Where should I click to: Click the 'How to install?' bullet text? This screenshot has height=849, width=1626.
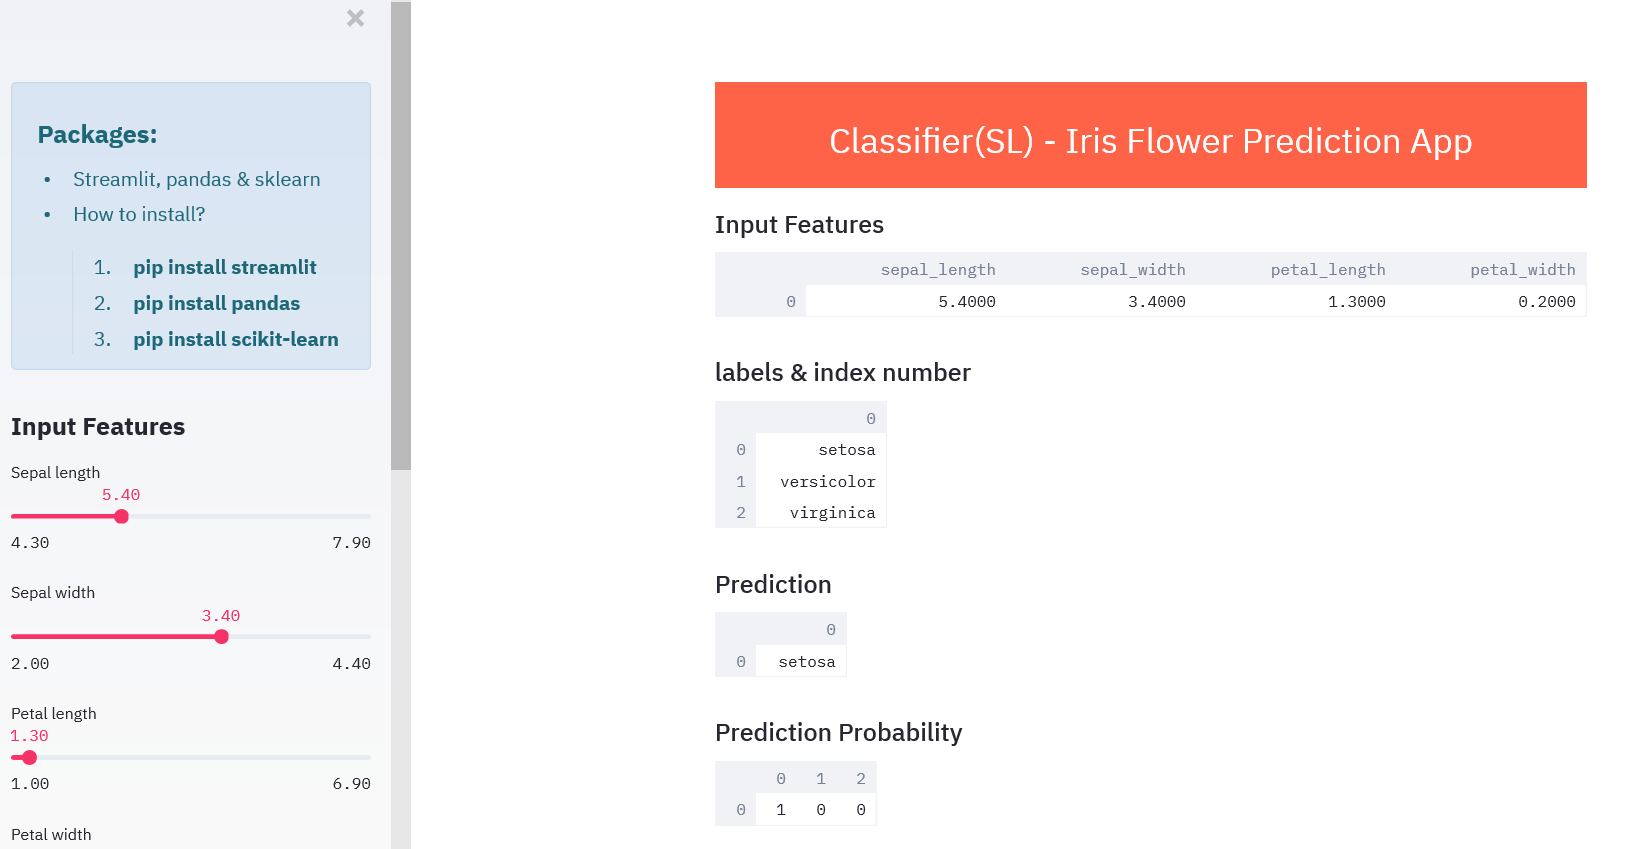(139, 214)
